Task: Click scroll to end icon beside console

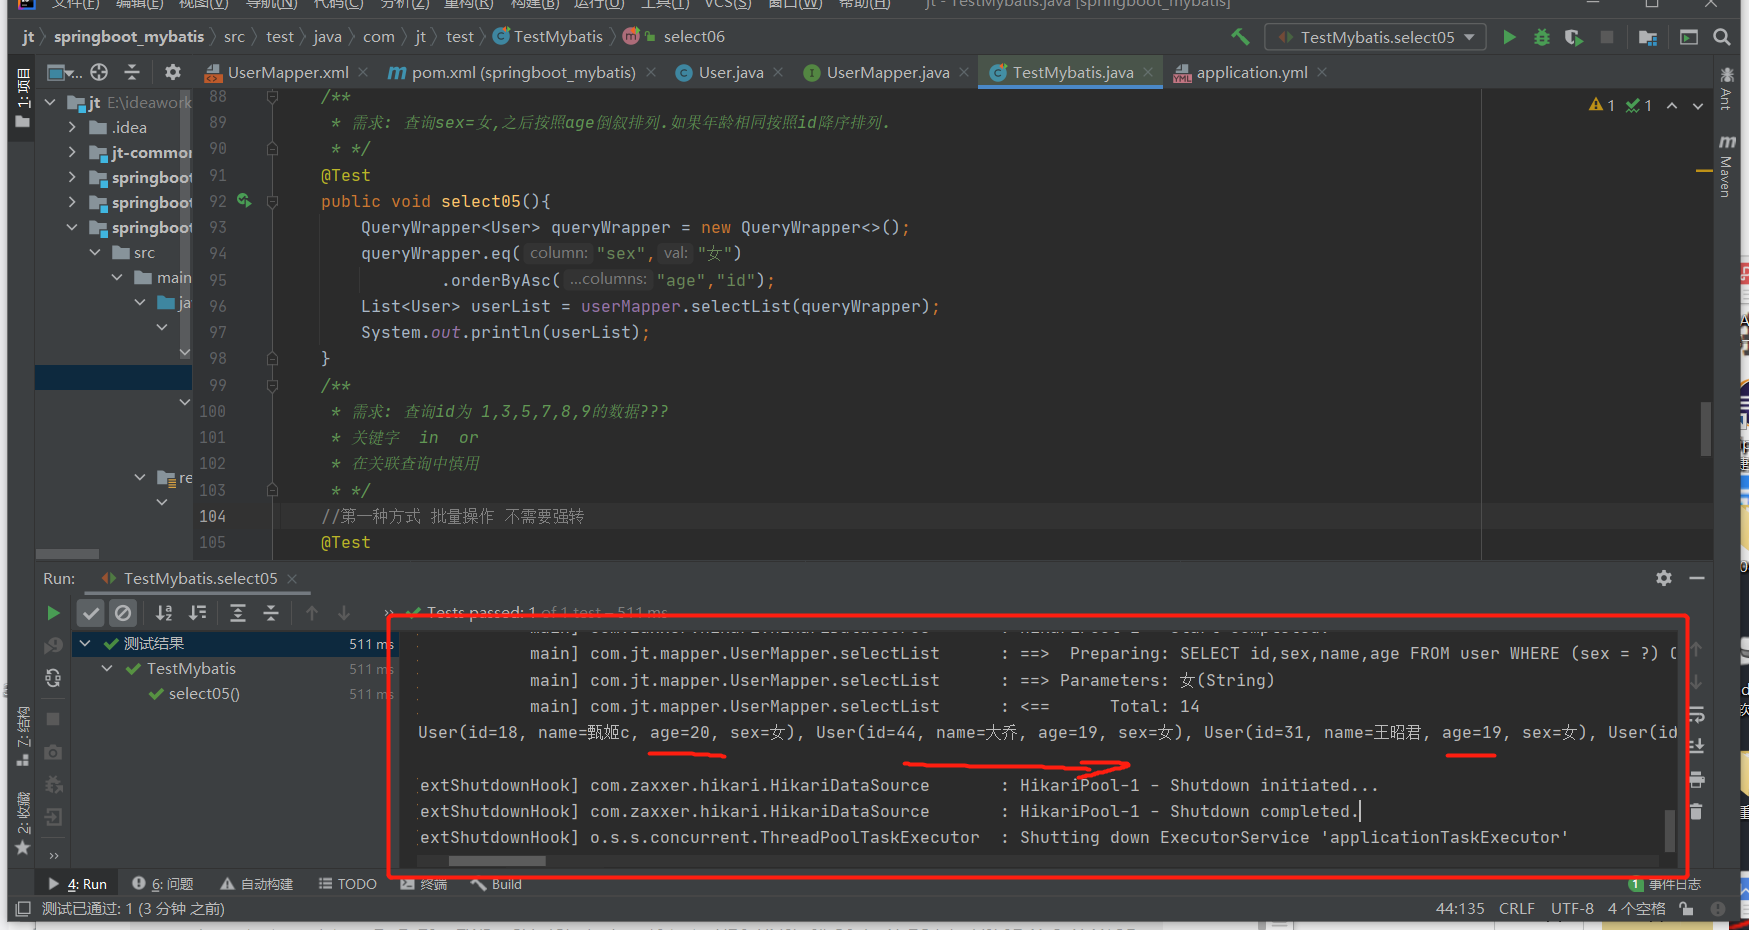Action: (1696, 746)
